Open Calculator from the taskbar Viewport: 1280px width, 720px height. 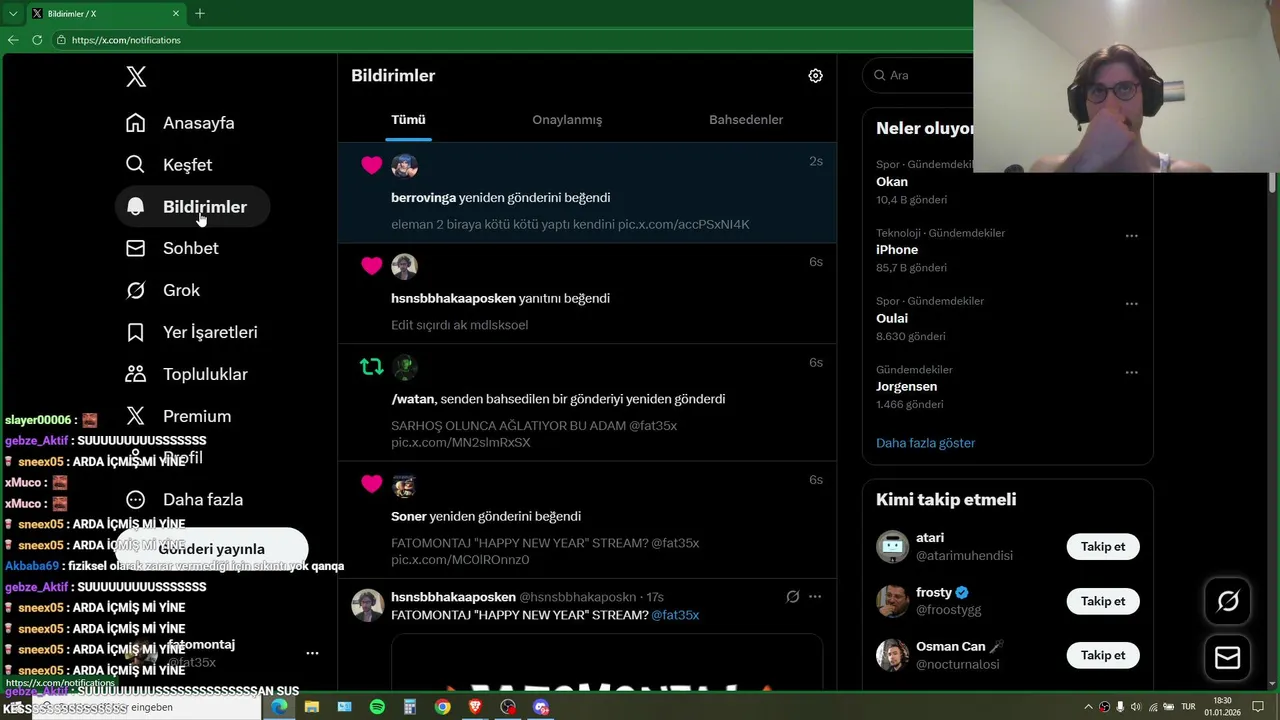point(410,707)
